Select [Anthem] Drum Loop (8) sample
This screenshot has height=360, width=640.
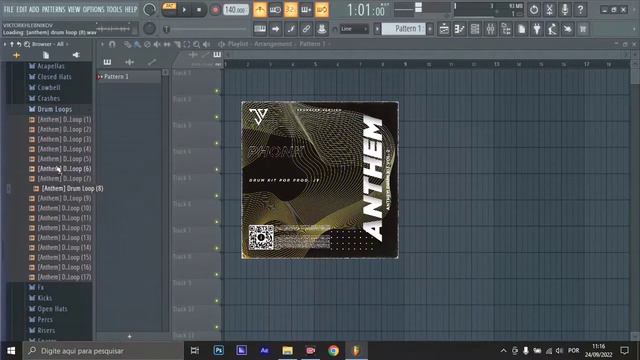(68, 189)
